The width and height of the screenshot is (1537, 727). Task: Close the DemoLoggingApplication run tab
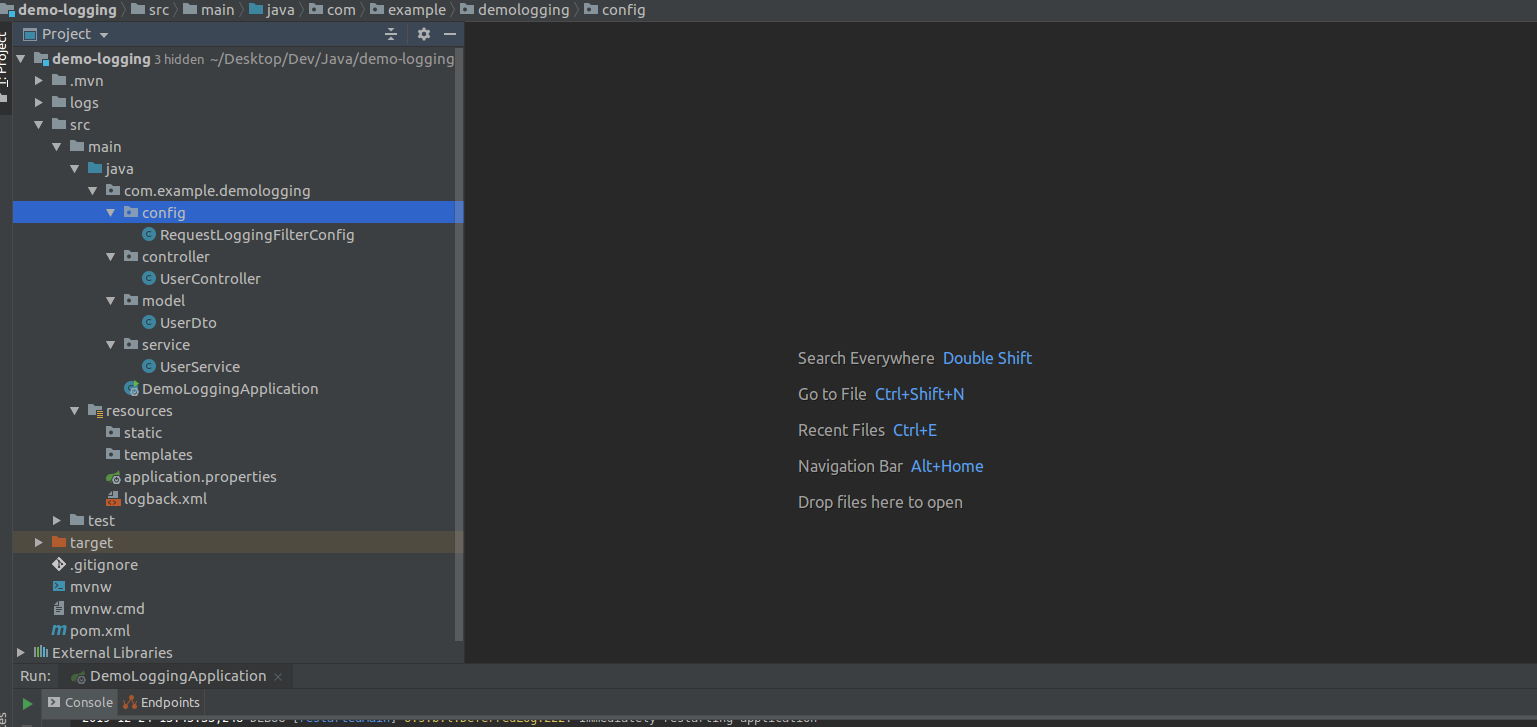(x=278, y=677)
